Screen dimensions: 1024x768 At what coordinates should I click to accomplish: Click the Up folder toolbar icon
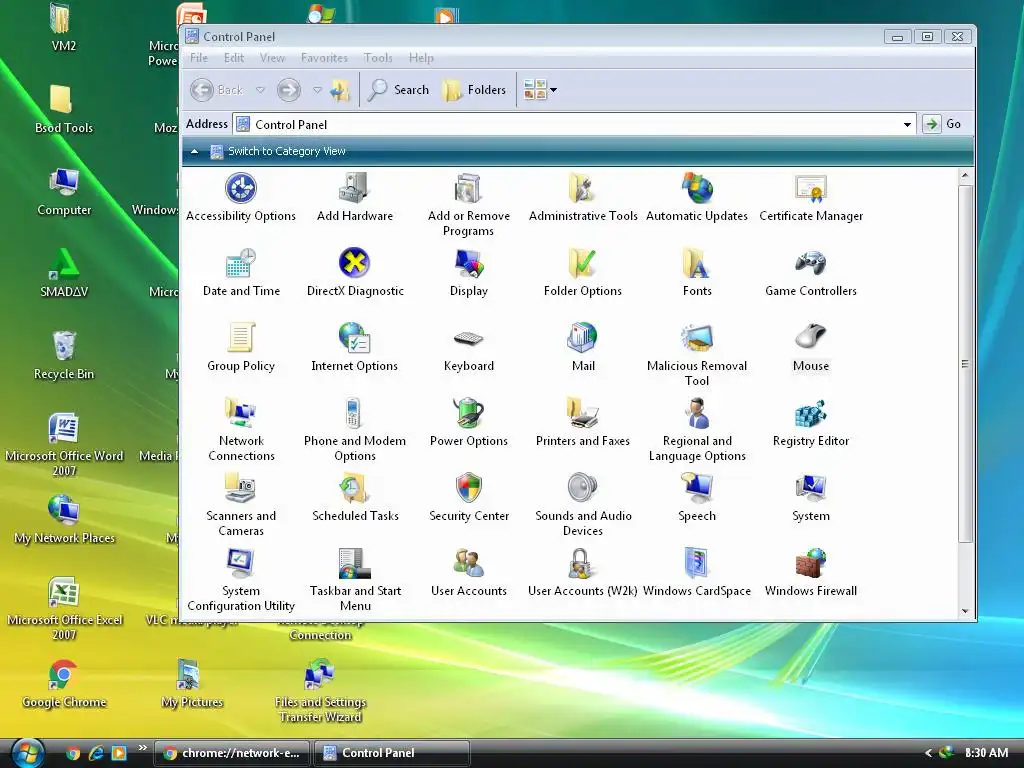340,89
